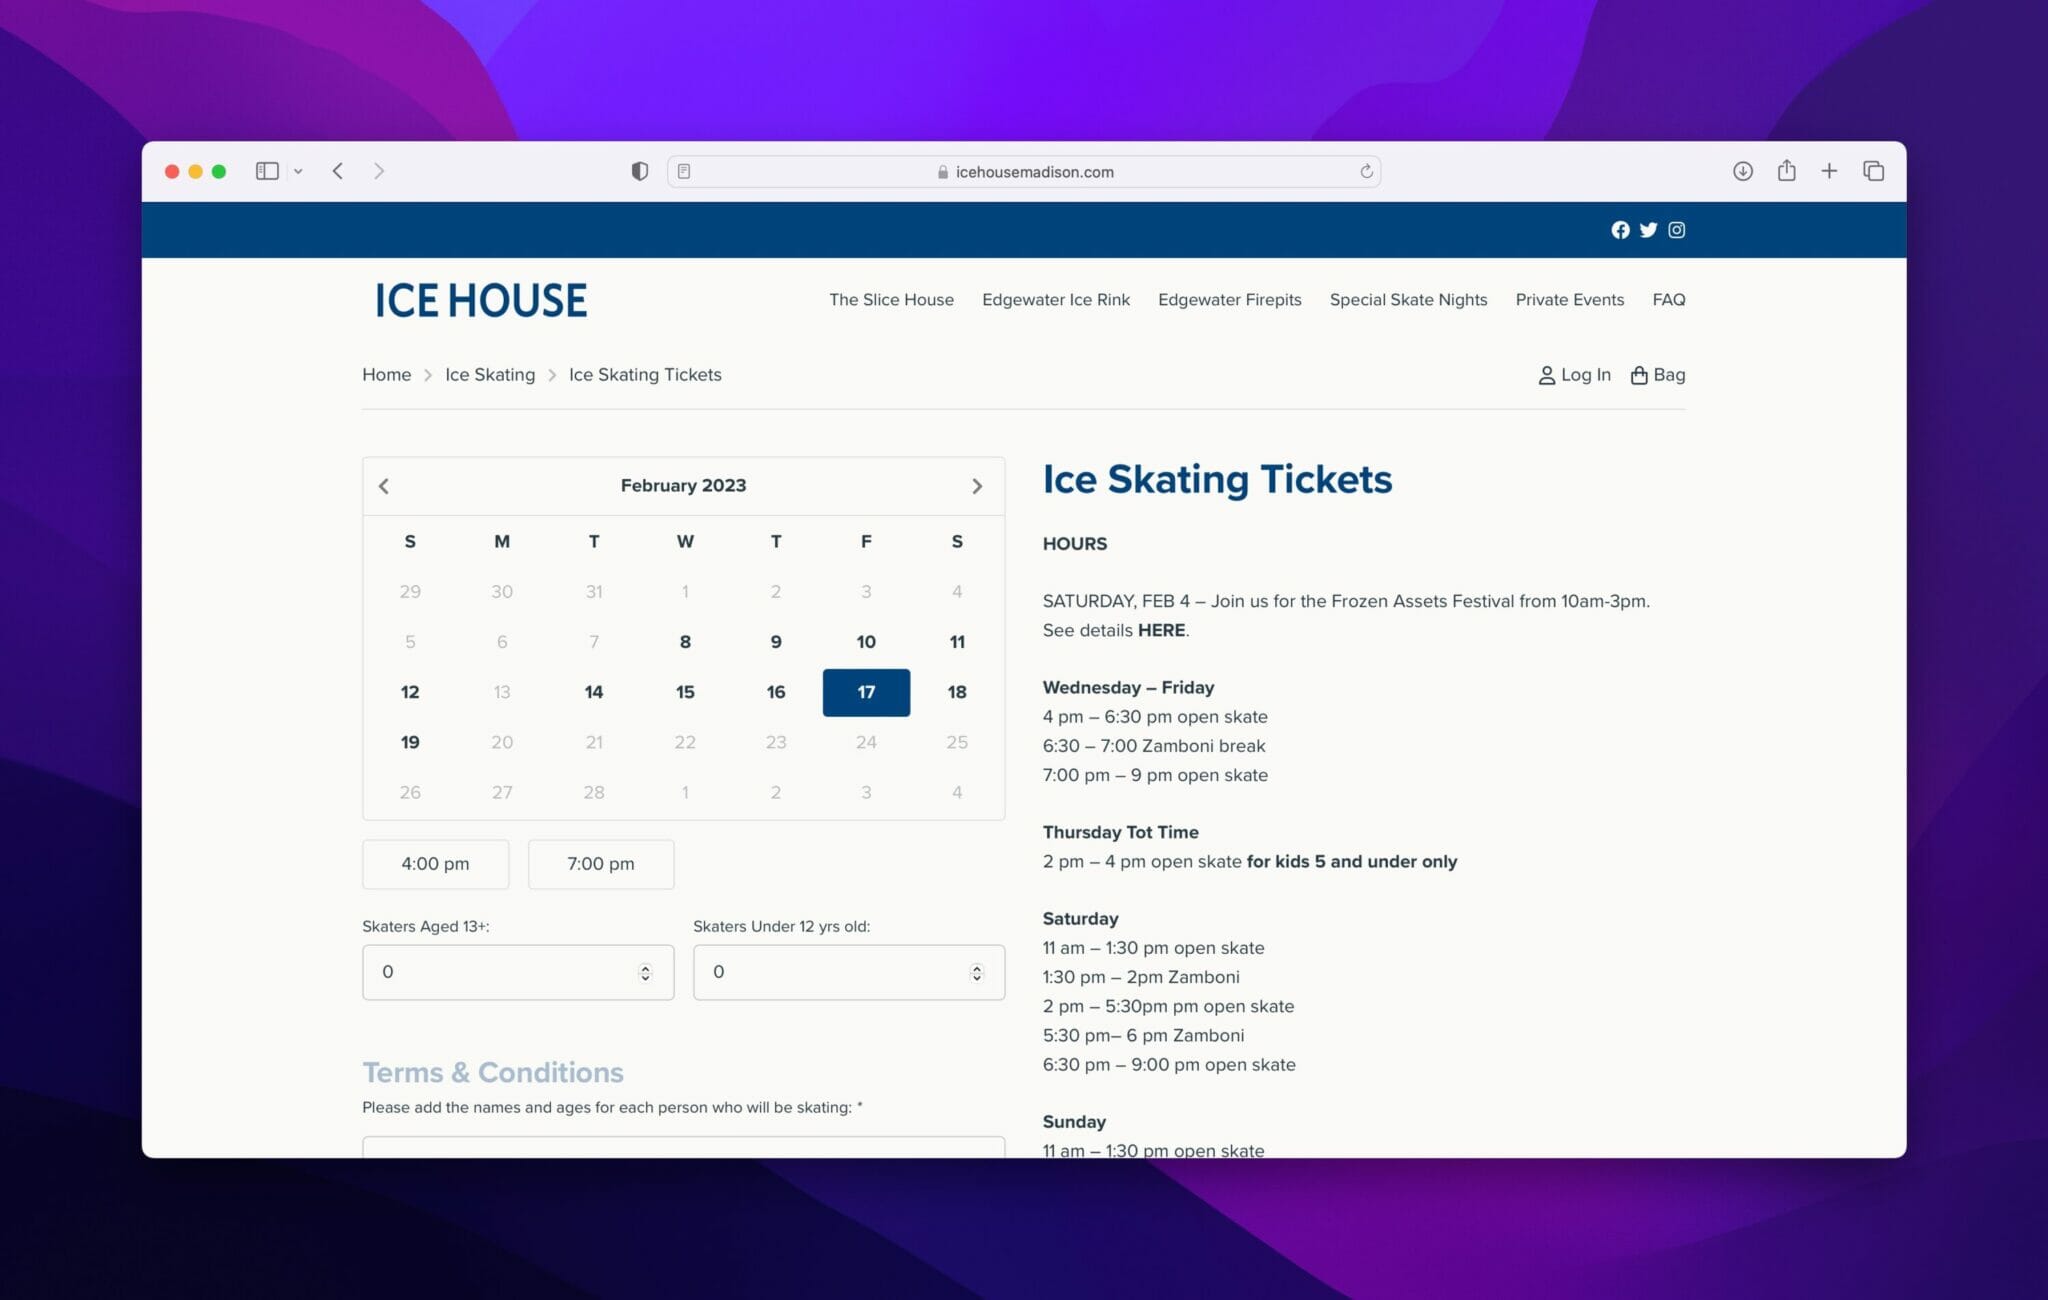Viewport: 2048px width, 1300px height.
Task: Open Edgewater Firepits menu item
Action: click(x=1229, y=300)
